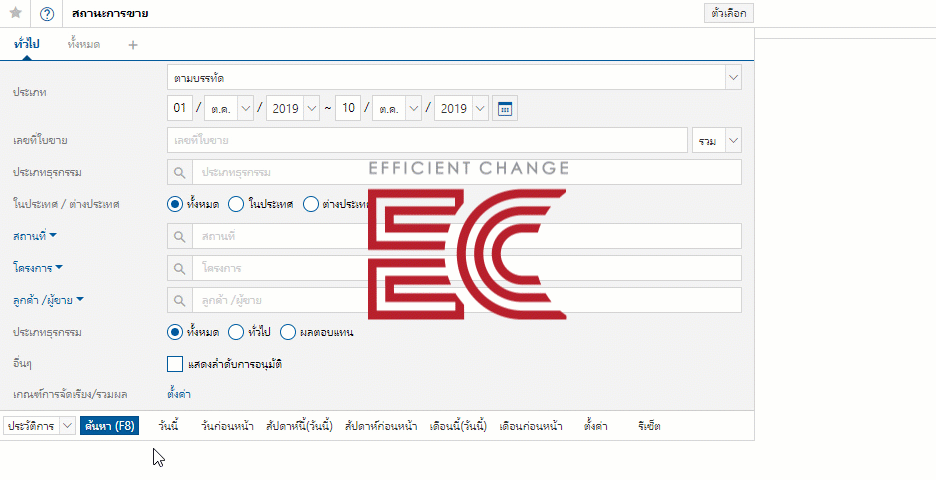Click the สัปดาห์นี้(วันนี้) quick date link
Viewport: 936px width, 480px height.
(299, 426)
